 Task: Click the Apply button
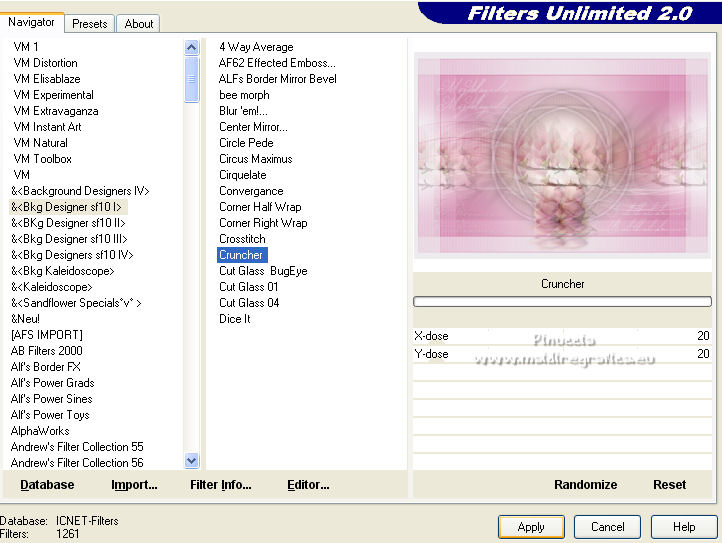coord(531,526)
